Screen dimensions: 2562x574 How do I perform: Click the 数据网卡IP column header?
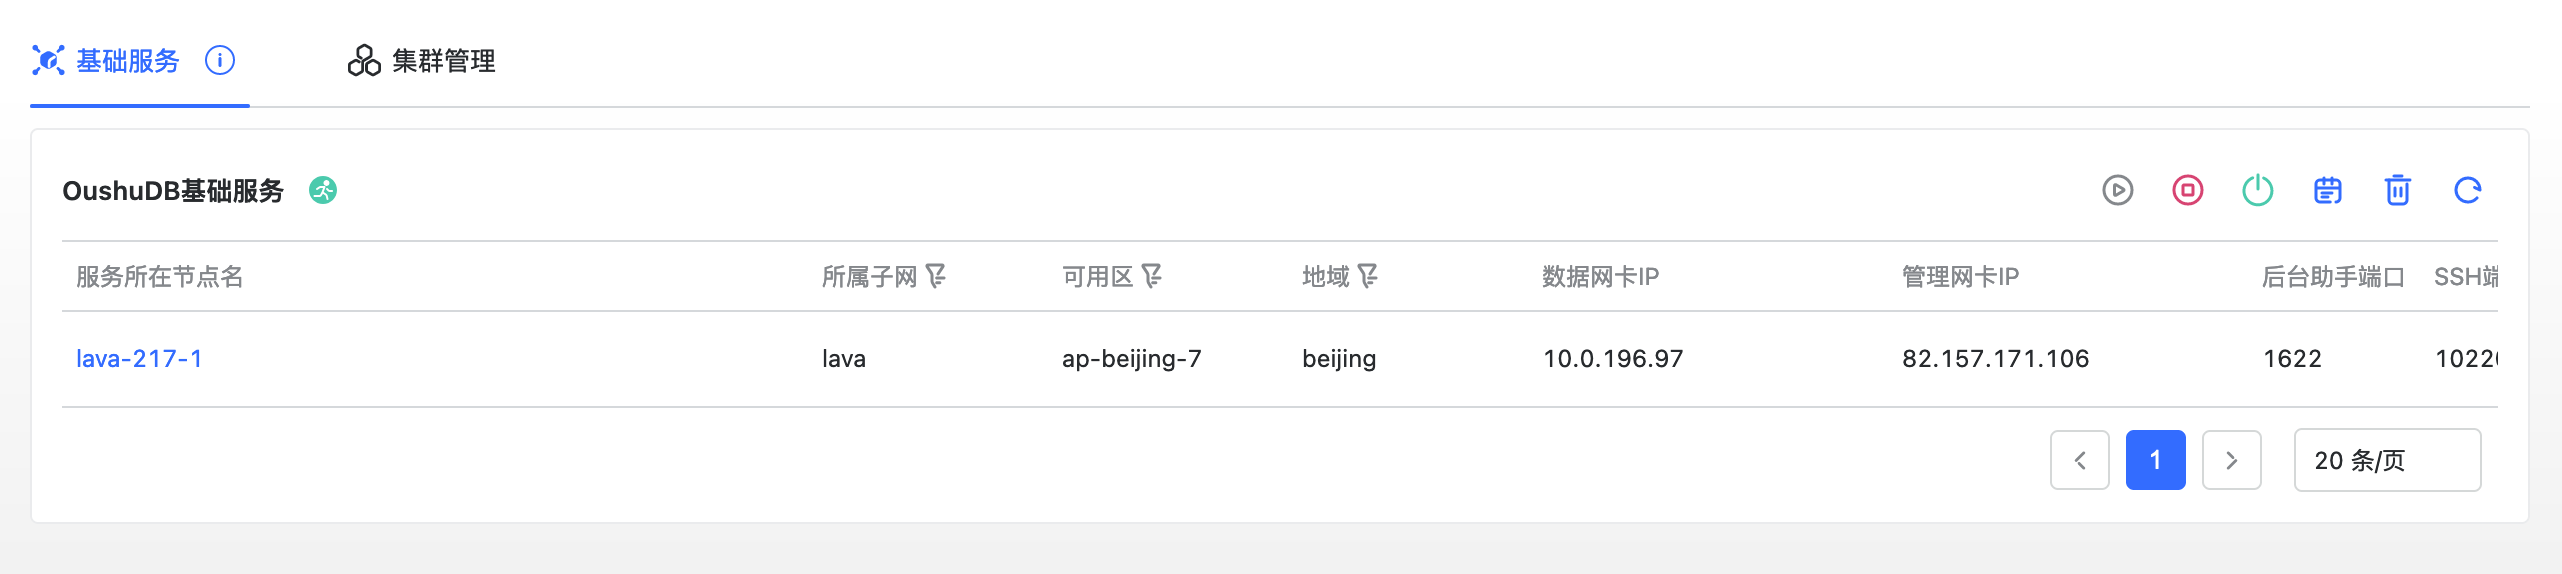pyautogui.click(x=1600, y=277)
